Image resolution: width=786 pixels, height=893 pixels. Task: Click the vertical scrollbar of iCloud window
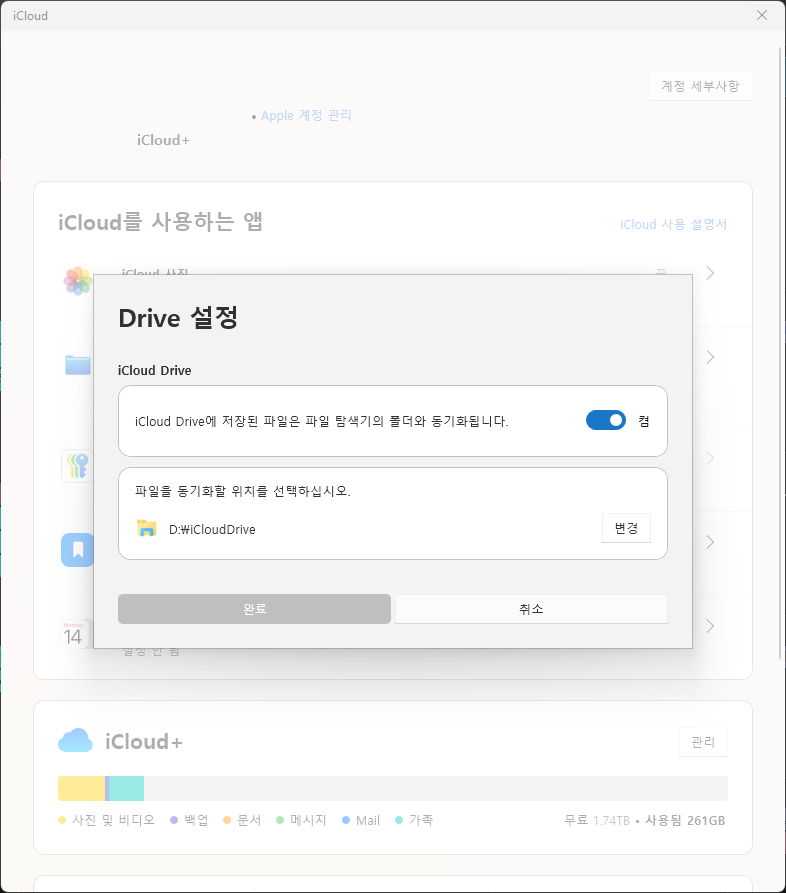point(780,353)
